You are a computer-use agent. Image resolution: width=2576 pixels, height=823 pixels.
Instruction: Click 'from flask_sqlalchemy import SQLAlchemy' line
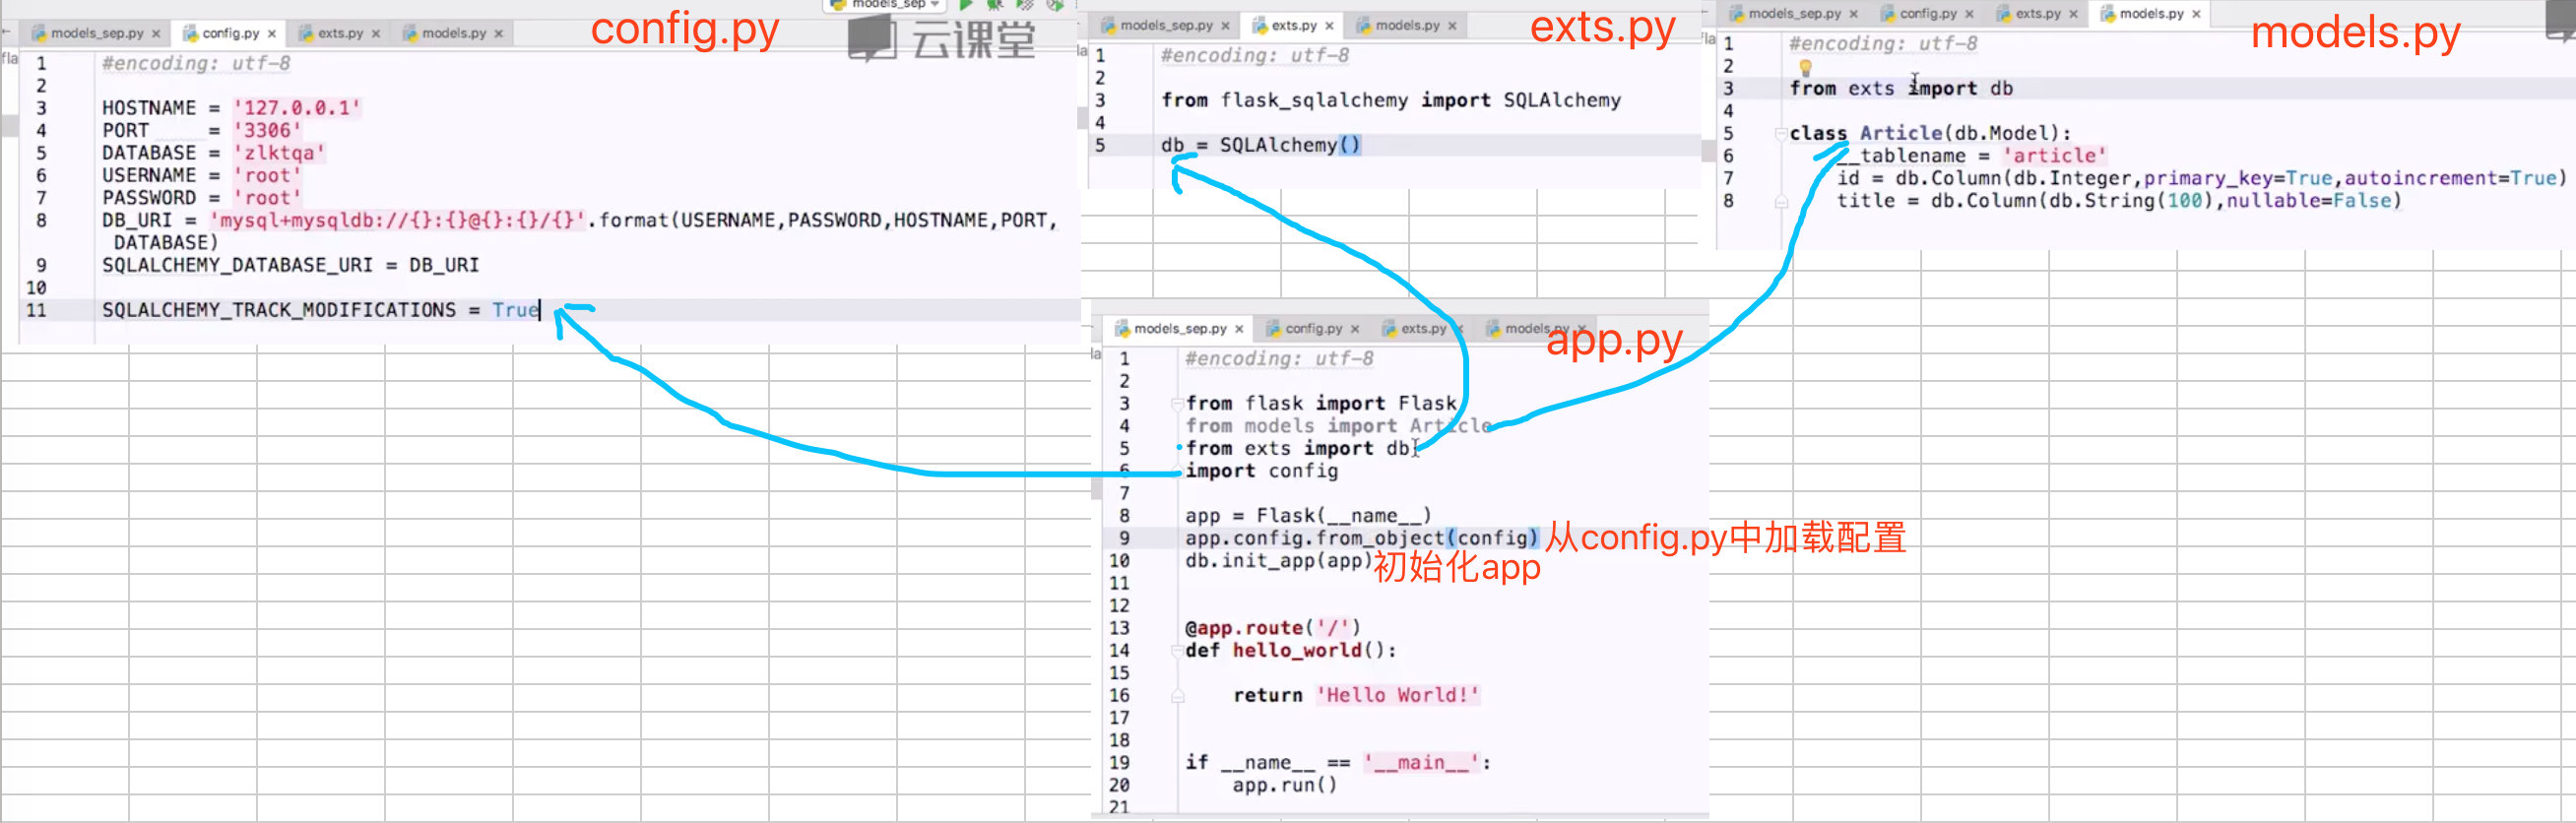pos(1391,101)
